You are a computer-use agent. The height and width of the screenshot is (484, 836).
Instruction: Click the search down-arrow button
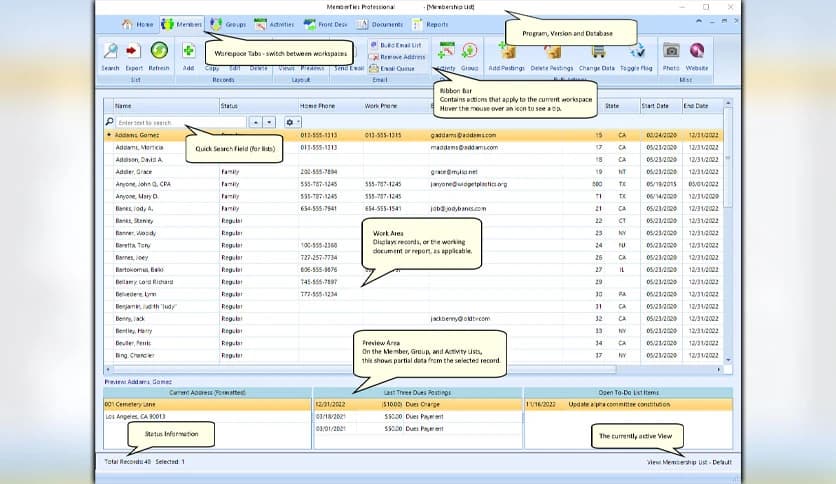(x=268, y=122)
